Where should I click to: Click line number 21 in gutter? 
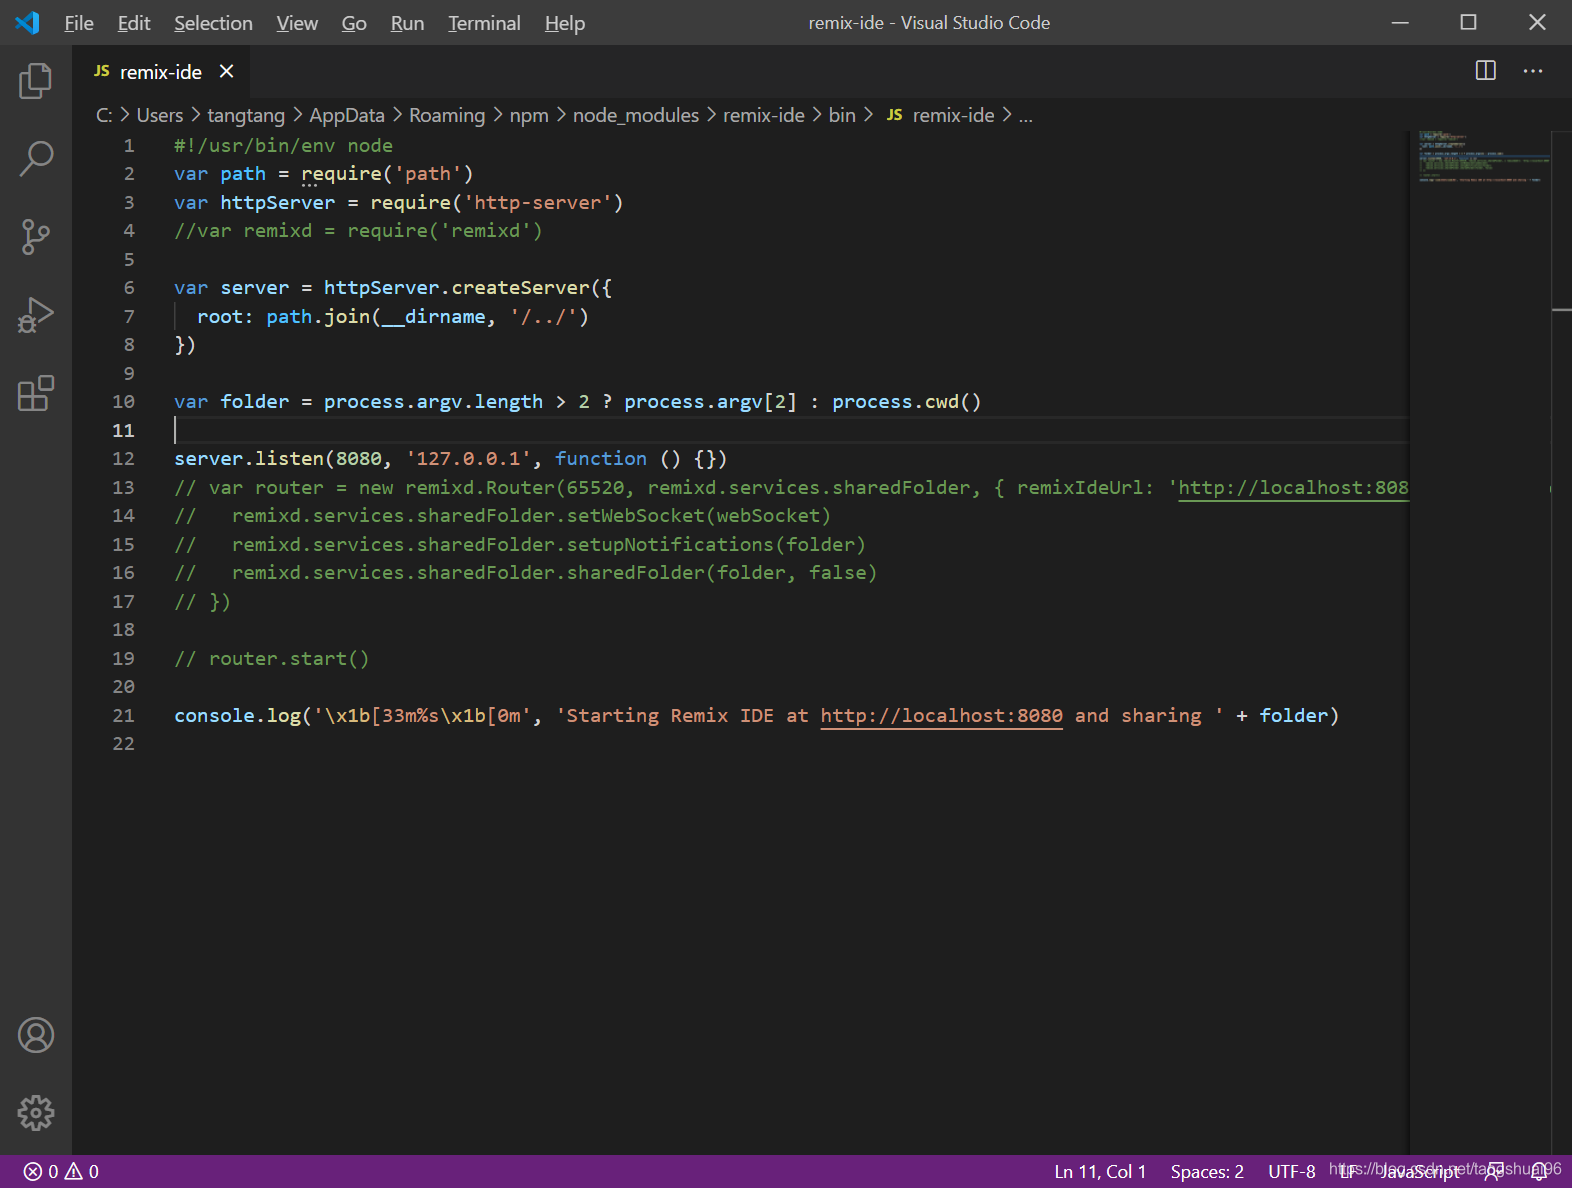point(123,715)
